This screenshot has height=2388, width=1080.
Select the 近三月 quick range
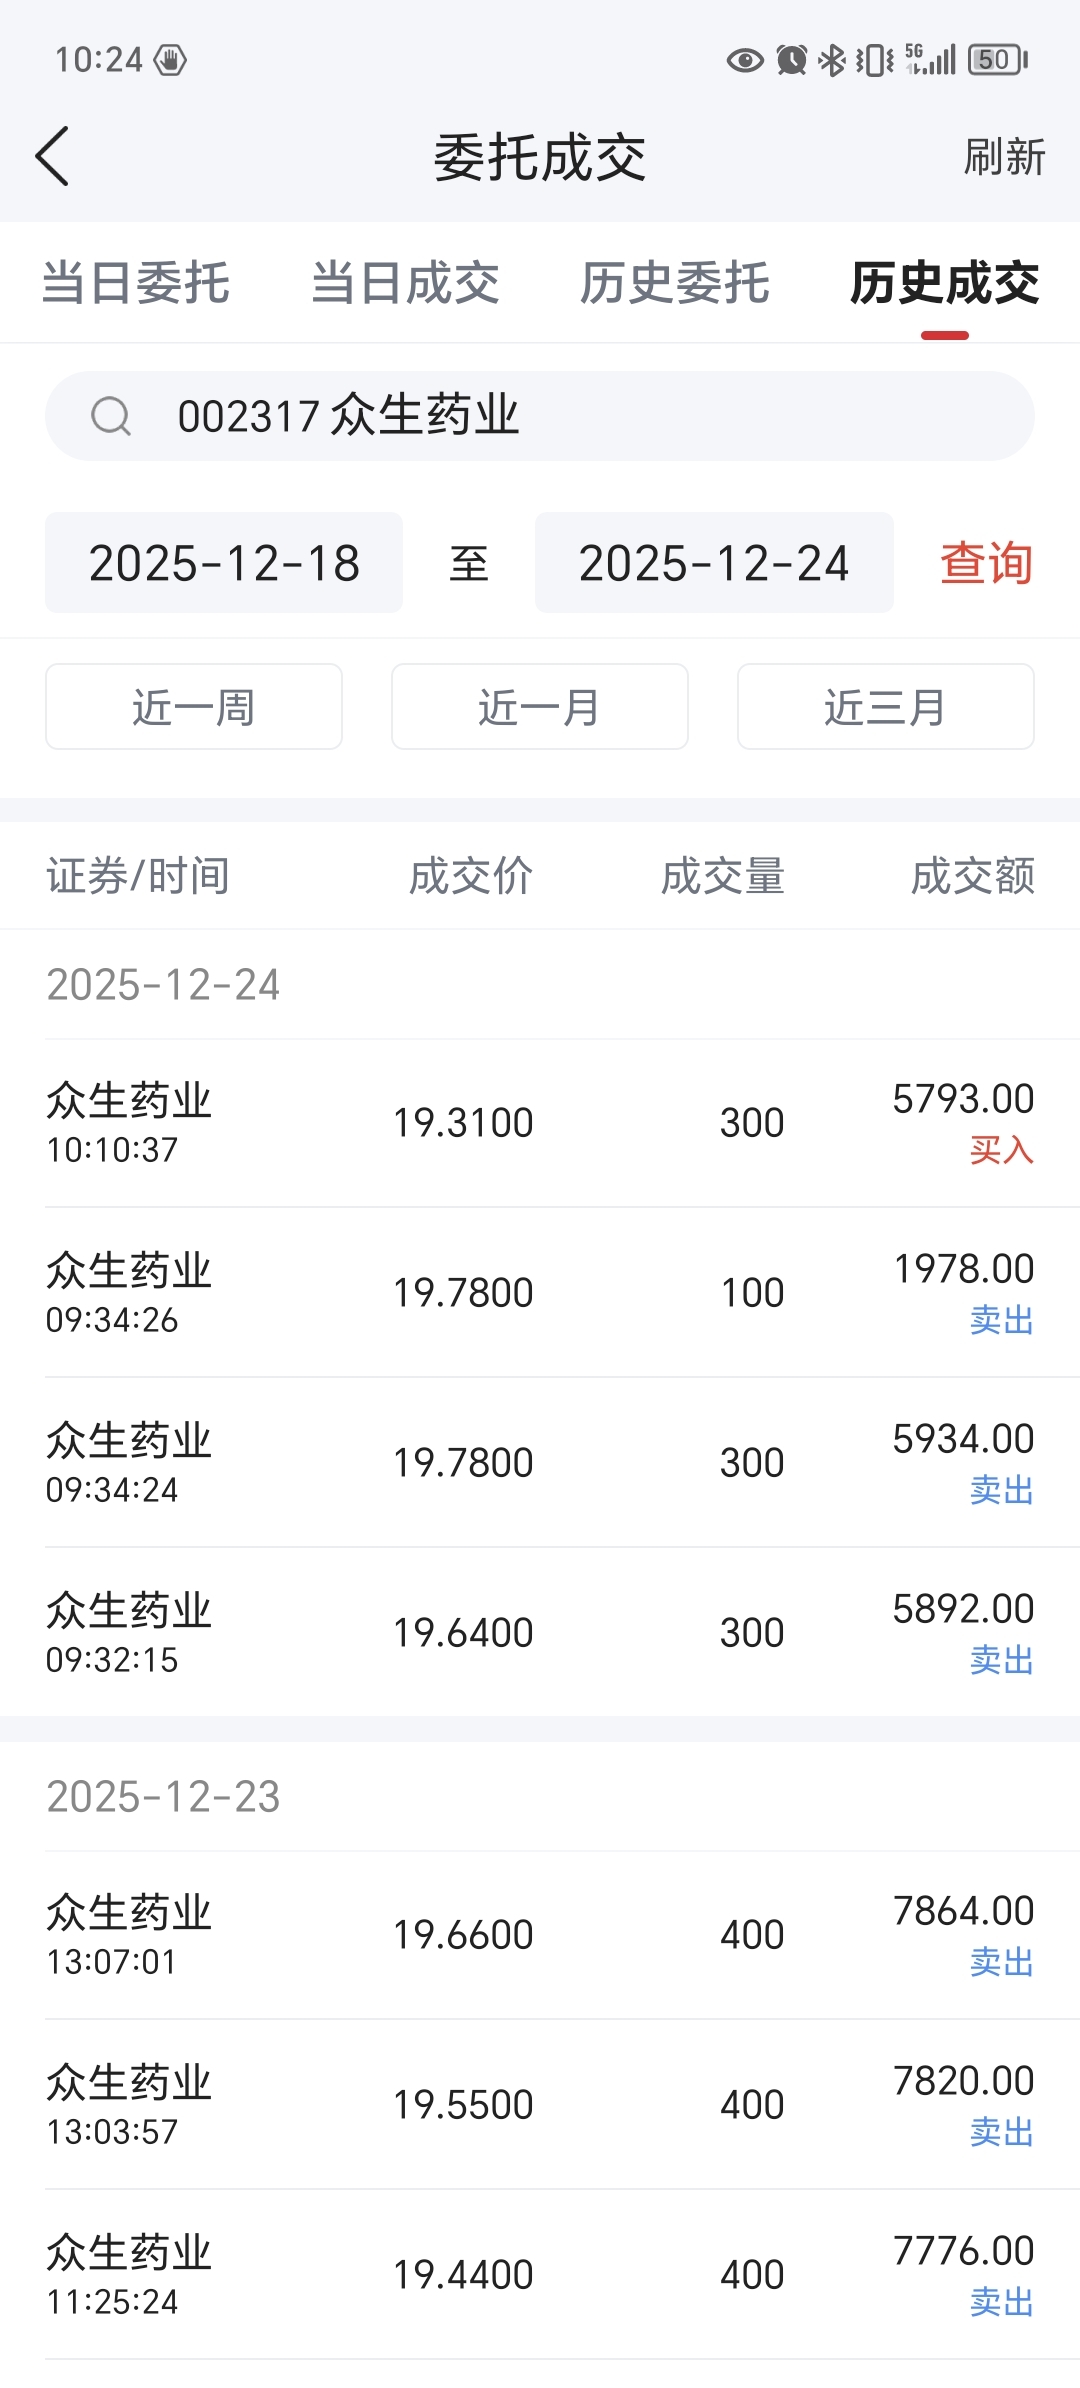[x=886, y=707]
